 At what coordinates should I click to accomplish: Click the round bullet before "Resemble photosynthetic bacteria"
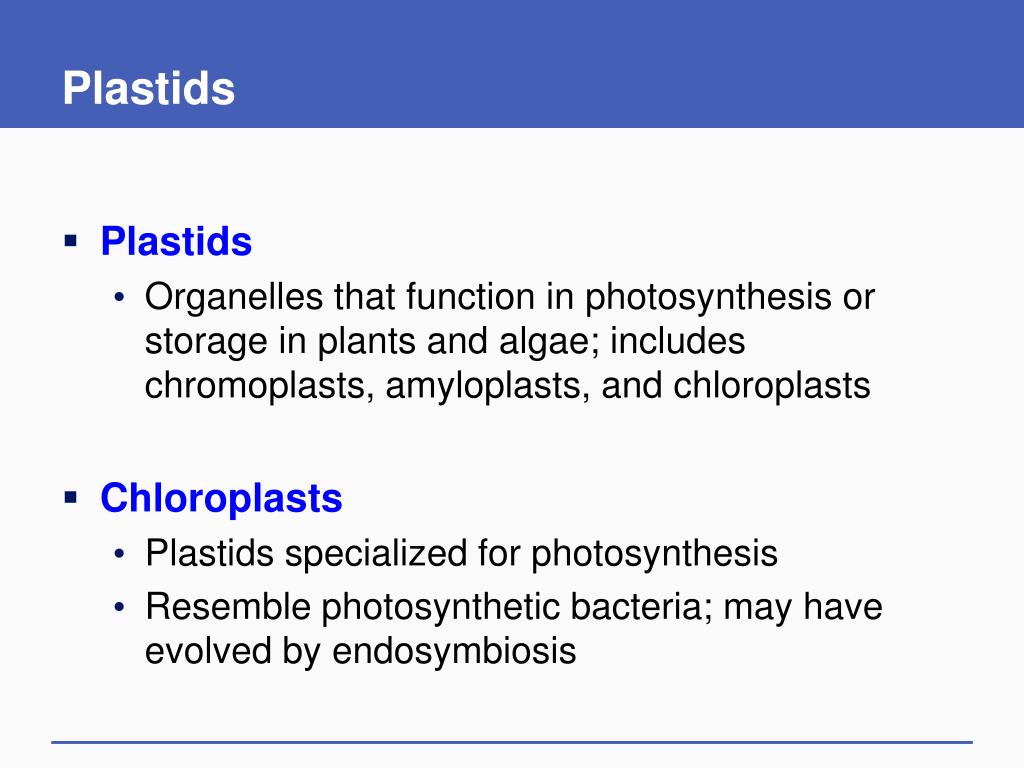click(119, 607)
